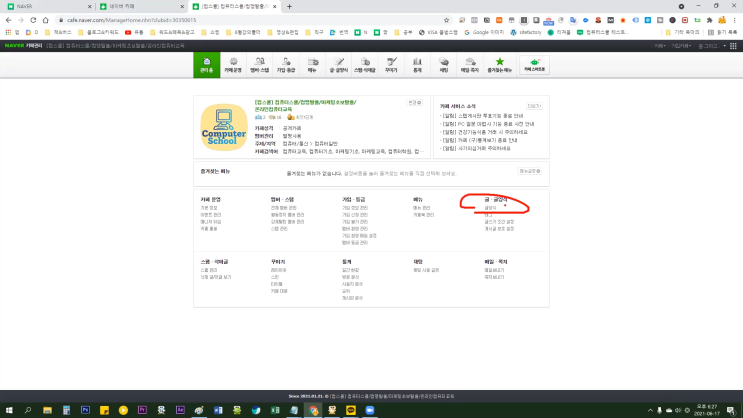Open the Windows Start menu

click(9, 410)
